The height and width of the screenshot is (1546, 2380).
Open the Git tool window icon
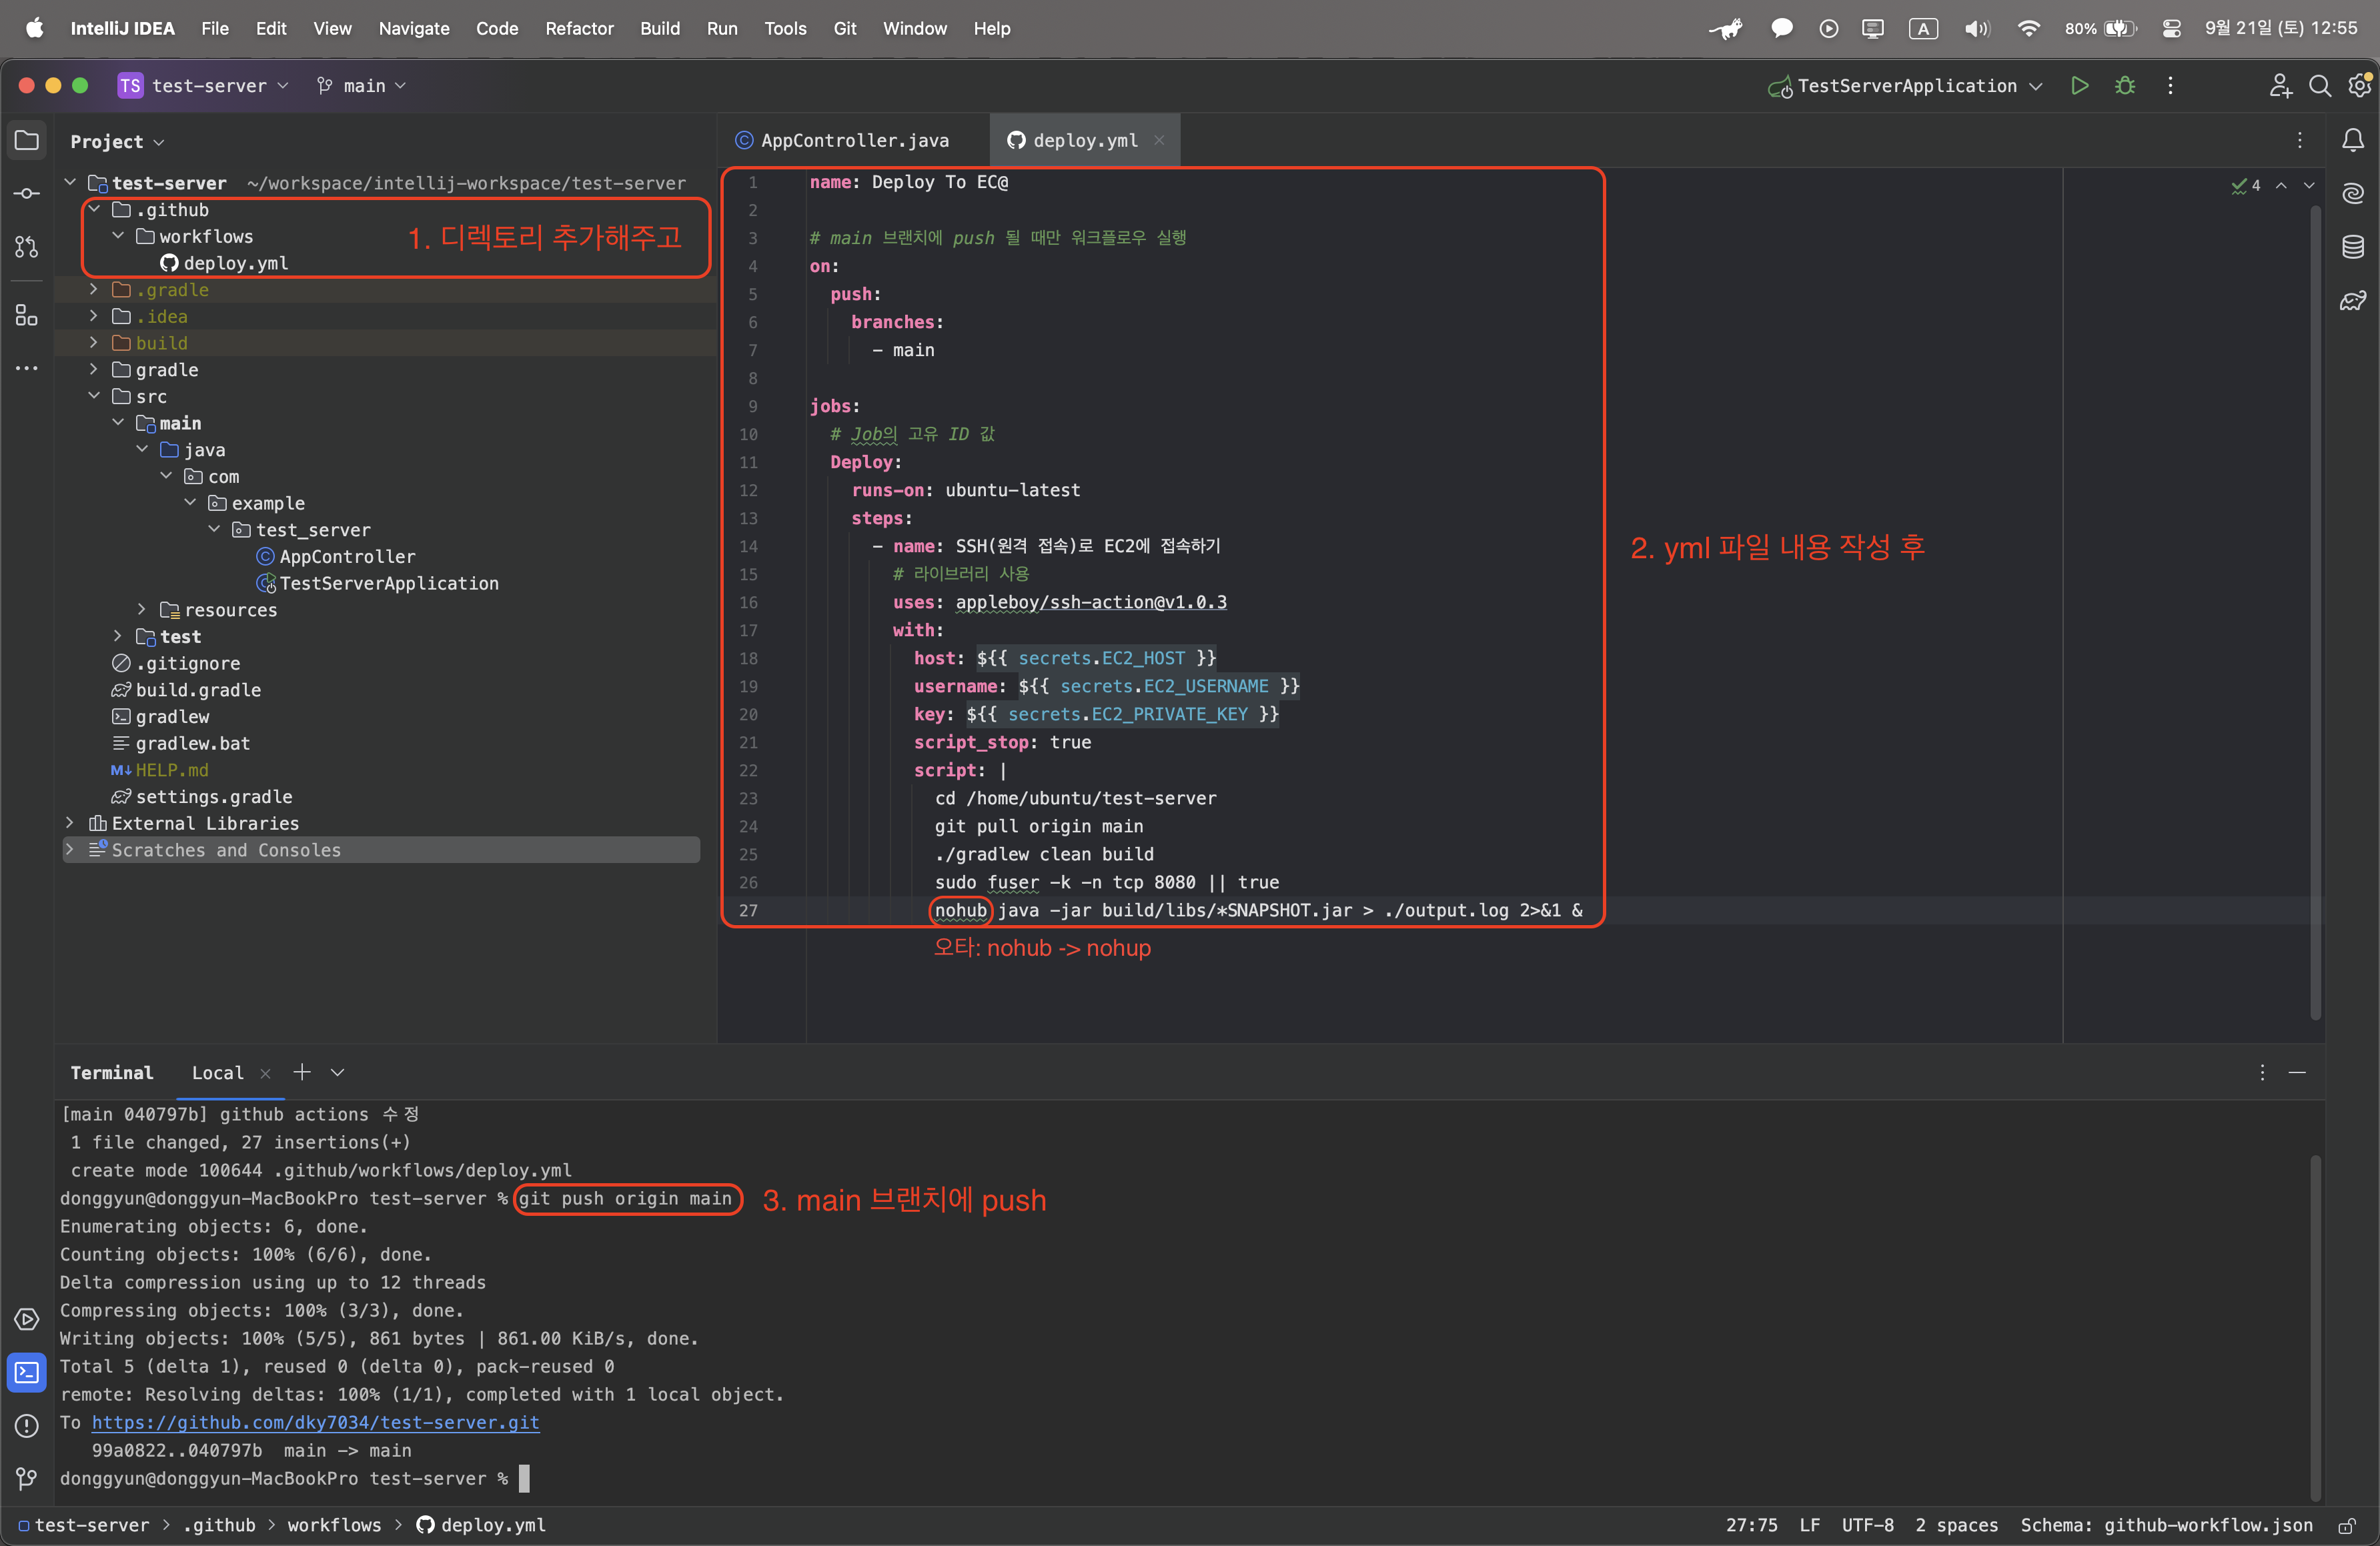(27, 1478)
